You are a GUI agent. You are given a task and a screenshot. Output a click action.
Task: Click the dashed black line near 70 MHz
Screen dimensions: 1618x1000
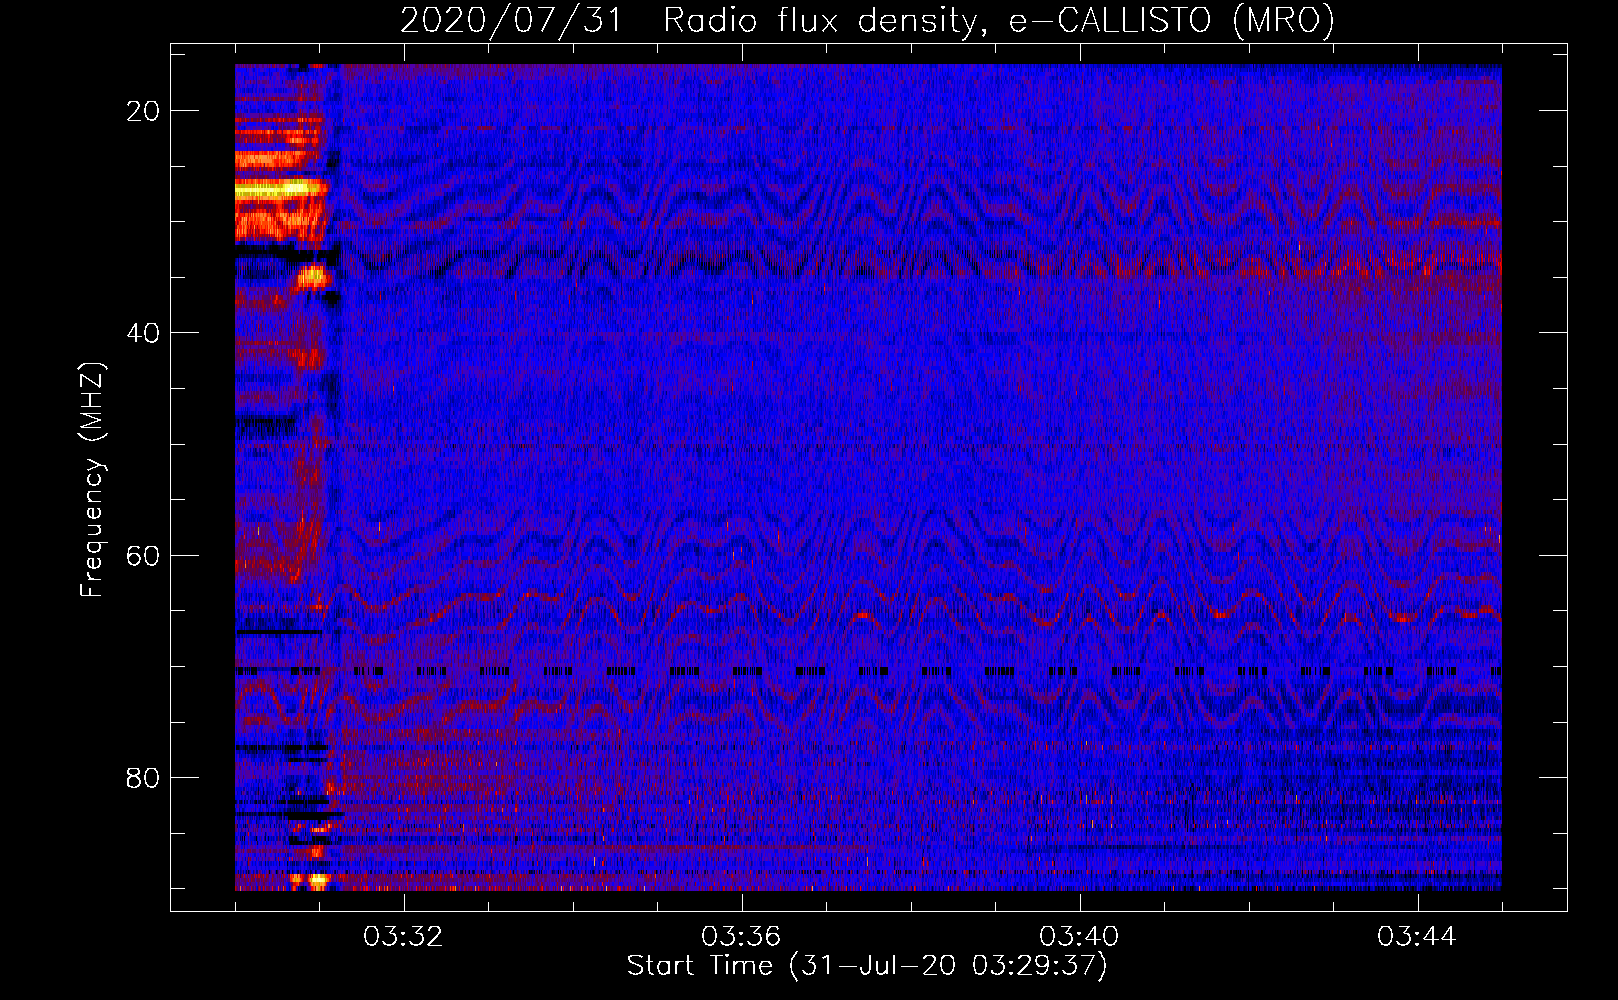click(868, 672)
